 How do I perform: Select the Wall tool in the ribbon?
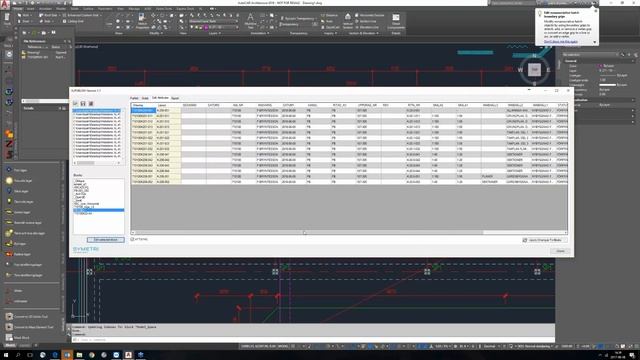[23, 15]
